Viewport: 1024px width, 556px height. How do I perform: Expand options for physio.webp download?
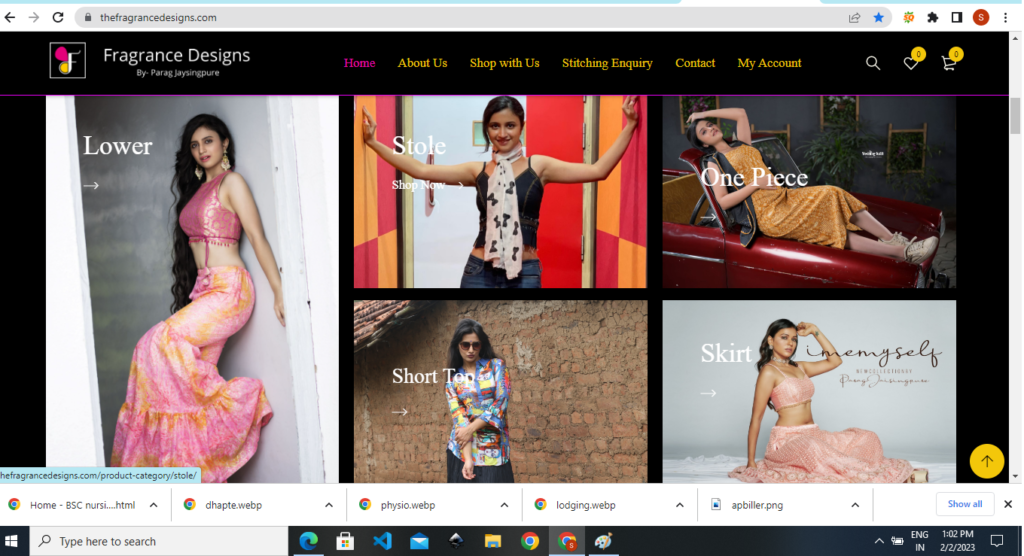pos(504,505)
